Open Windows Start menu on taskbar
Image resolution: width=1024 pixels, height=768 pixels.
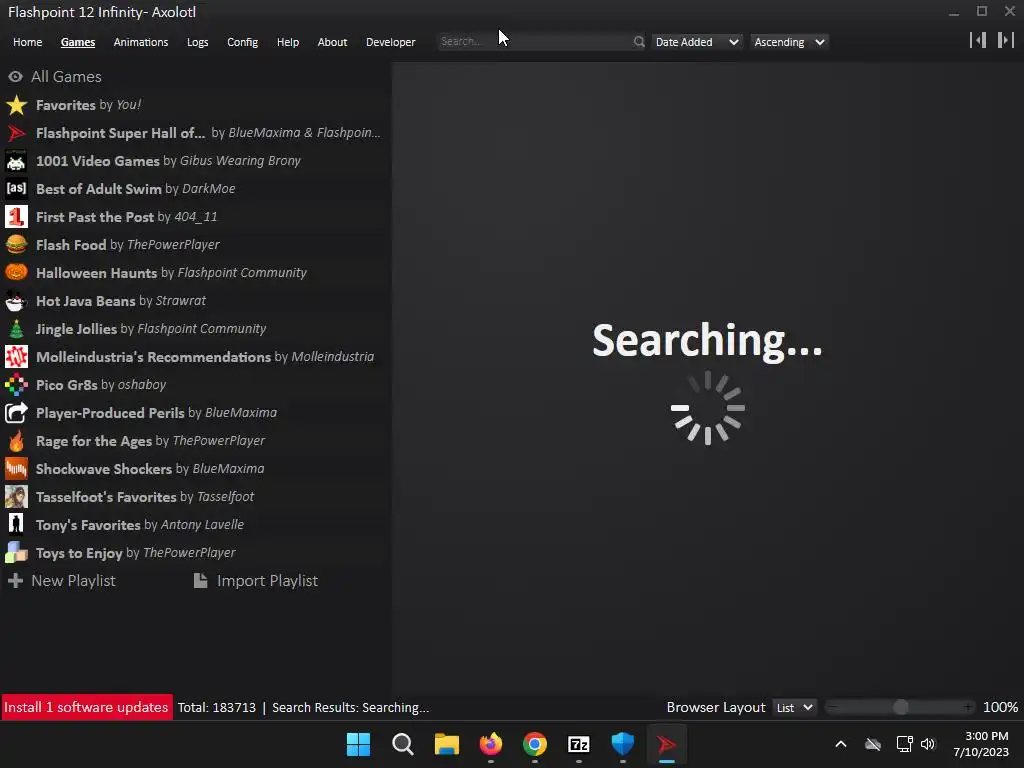click(358, 744)
